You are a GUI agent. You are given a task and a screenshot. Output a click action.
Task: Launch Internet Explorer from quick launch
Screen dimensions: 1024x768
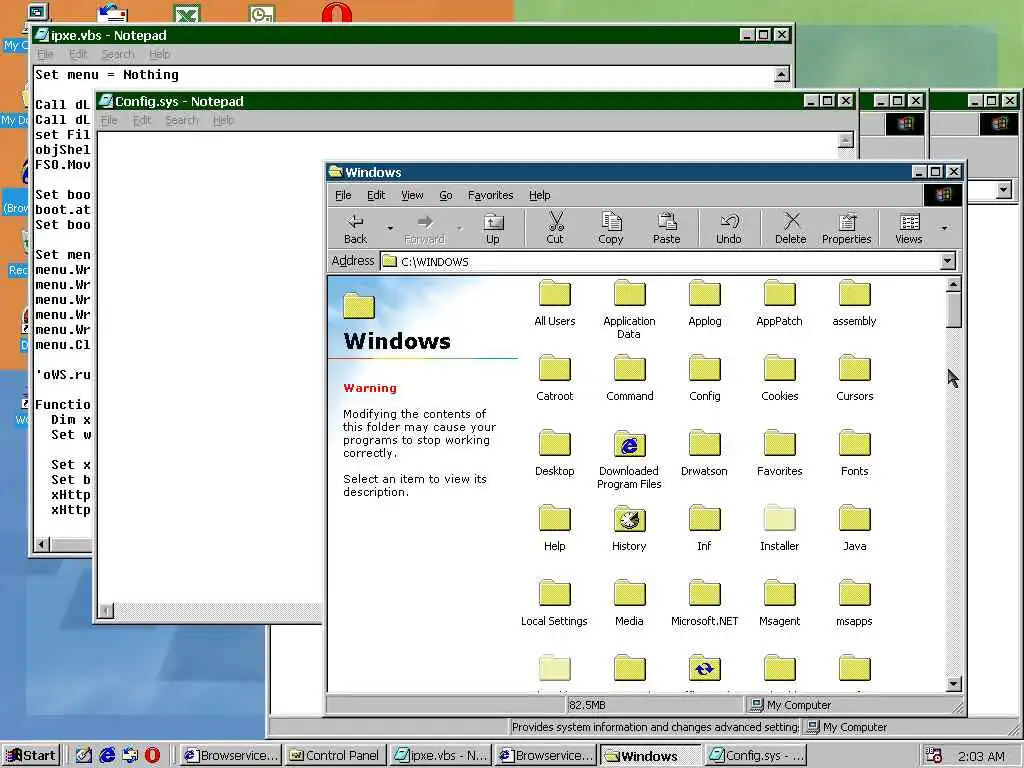tap(107, 756)
